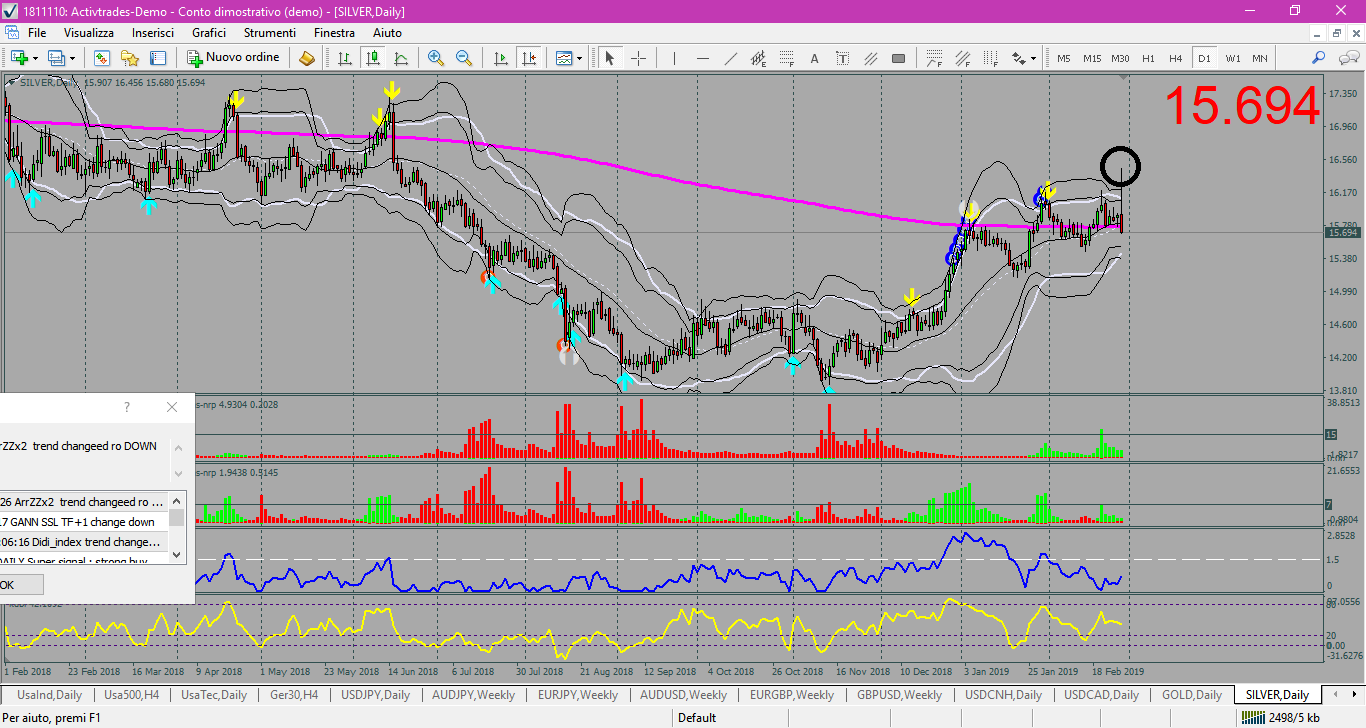This screenshot has height=728, width=1366.
Task: Select the Fibonacci time zones tool
Action: (x=991, y=58)
